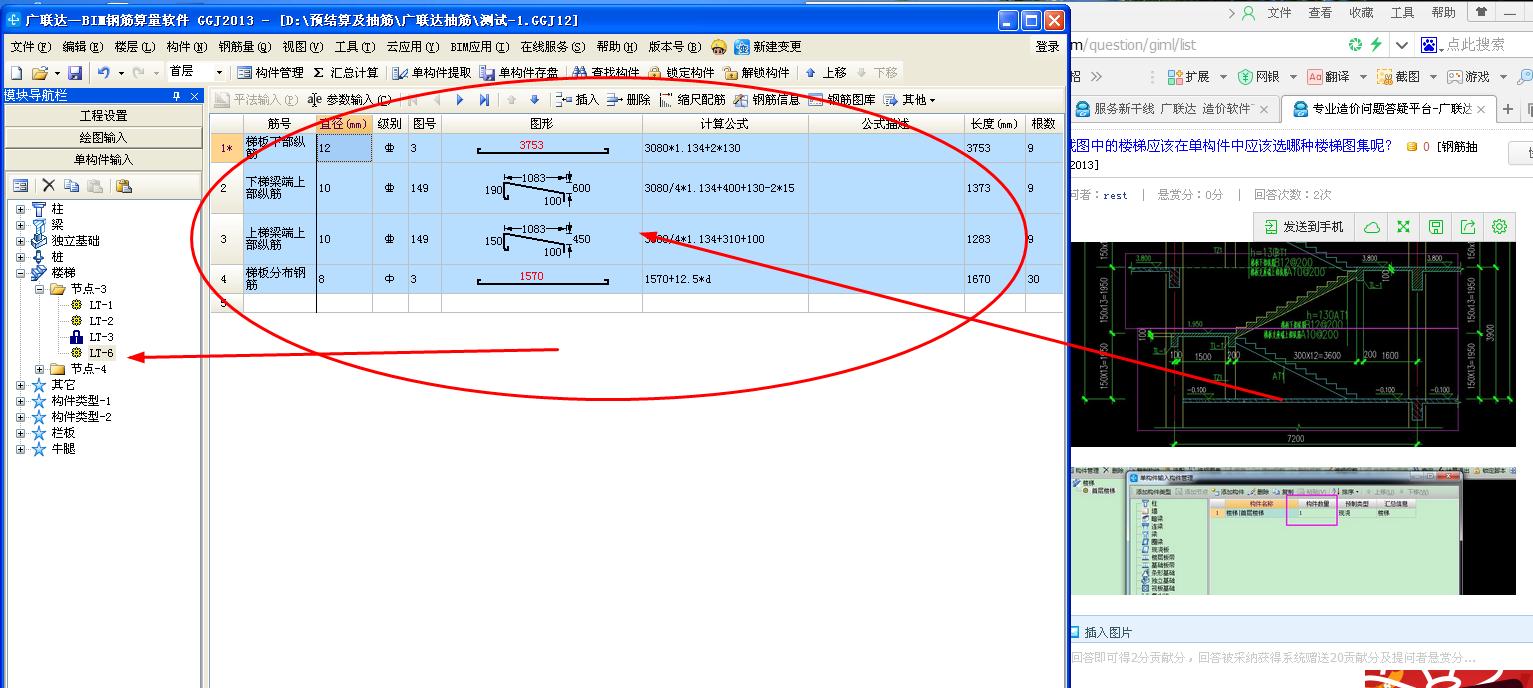Image resolution: width=1533 pixels, height=688 pixels.
Task: Click 缩尺配筋 toolbar button
Action: point(692,100)
